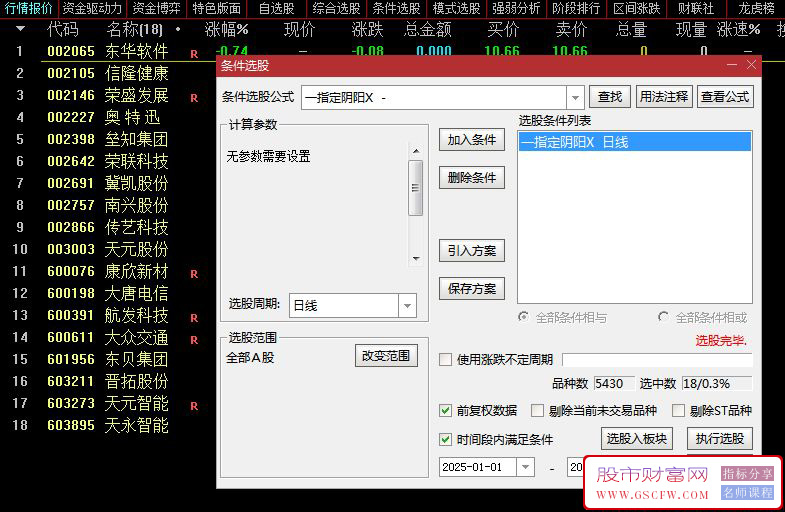Sort by 代码 column header
785x512 pixels.
(x=63, y=30)
